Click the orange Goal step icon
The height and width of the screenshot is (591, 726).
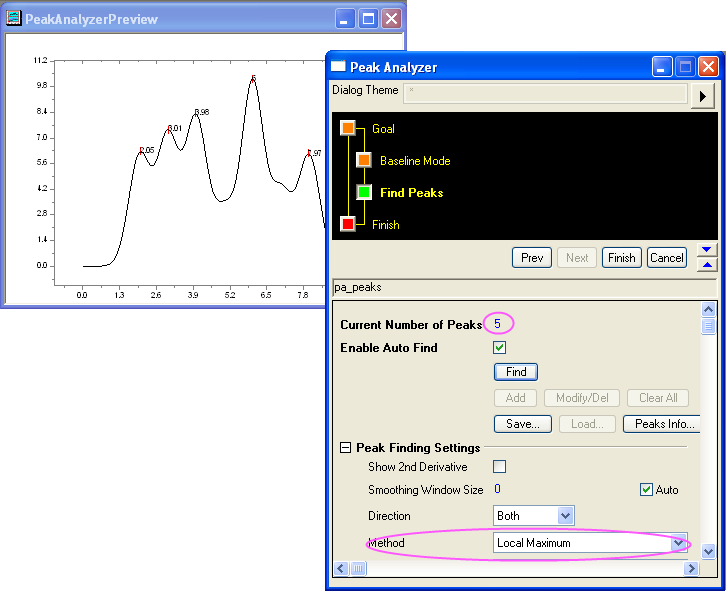(348, 128)
